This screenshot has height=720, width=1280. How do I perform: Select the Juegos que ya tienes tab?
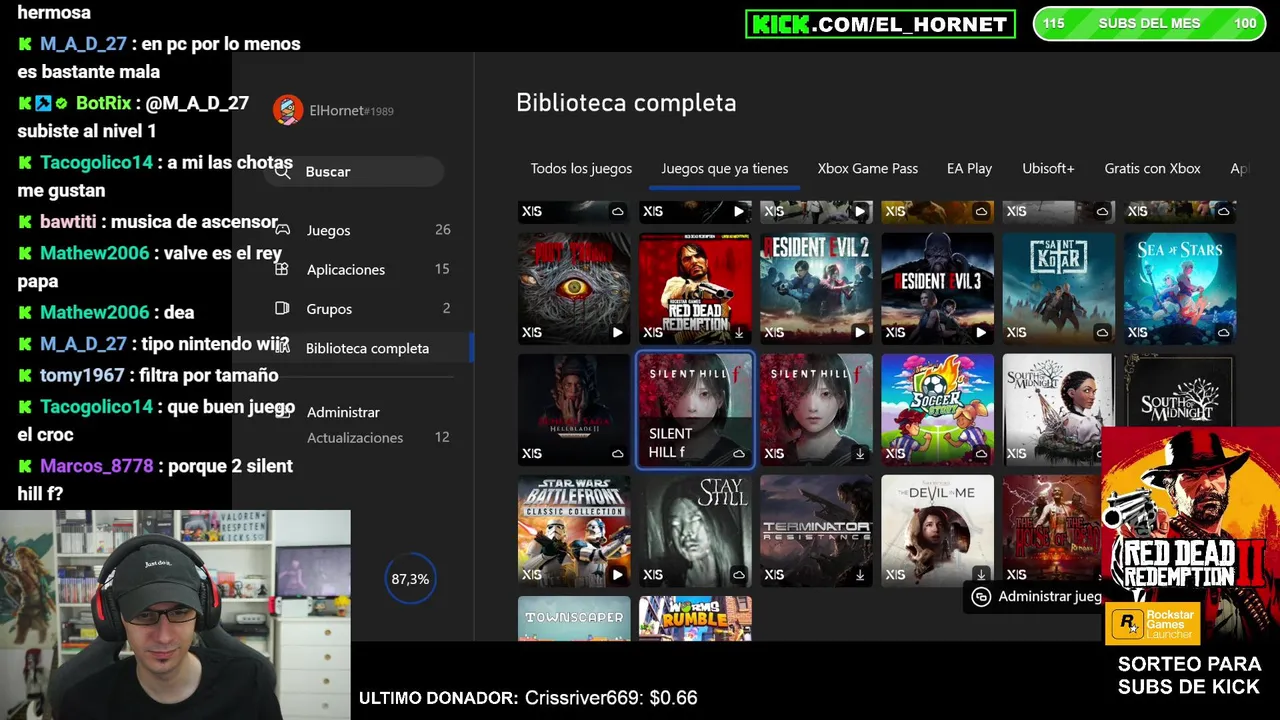(x=725, y=168)
